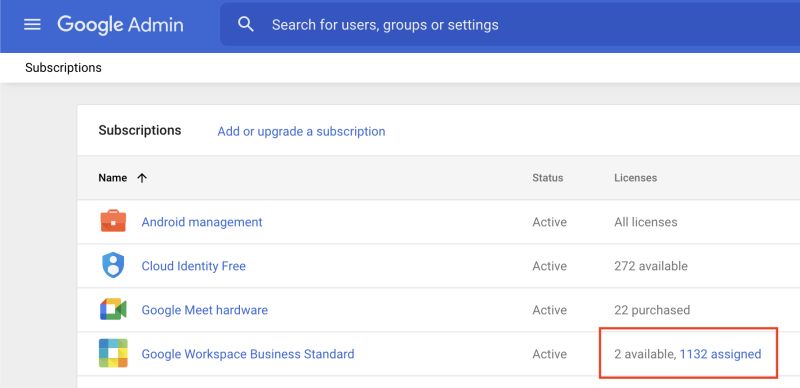Click the search magnifier icon
The height and width of the screenshot is (388, 800).
tap(246, 24)
